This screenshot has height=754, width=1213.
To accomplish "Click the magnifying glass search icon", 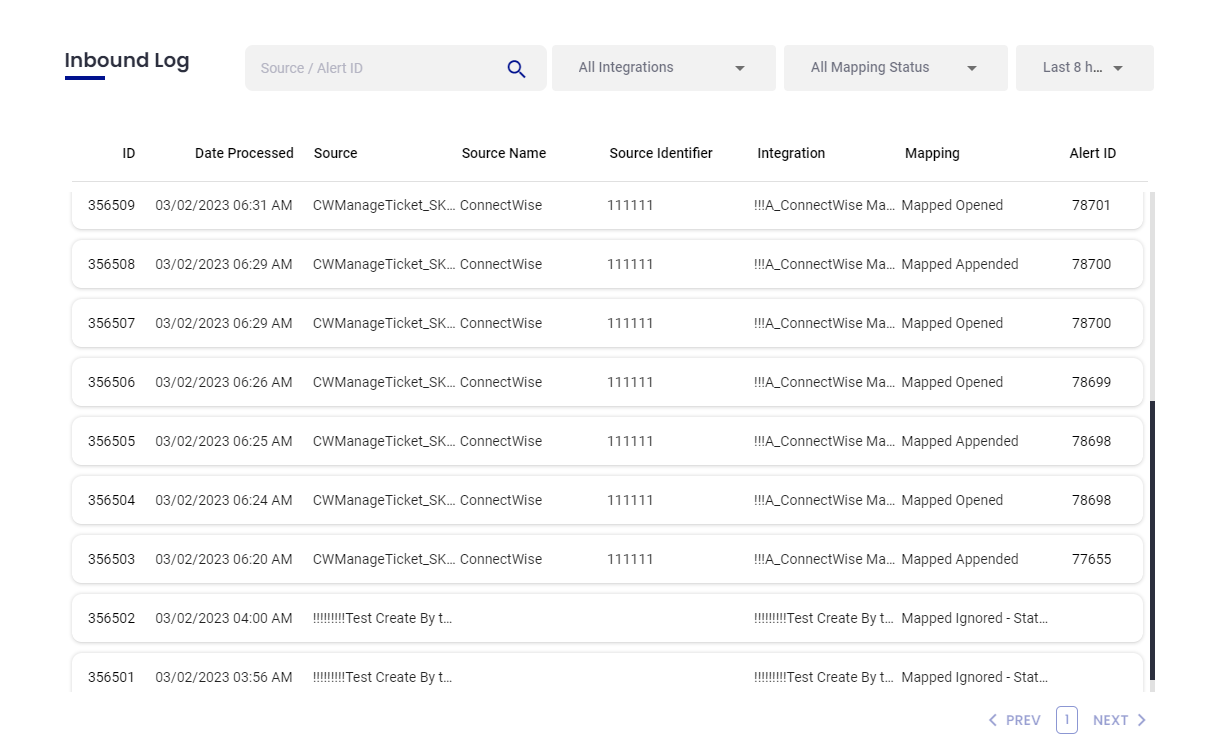I will pyautogui.click(x=516, y=69).
